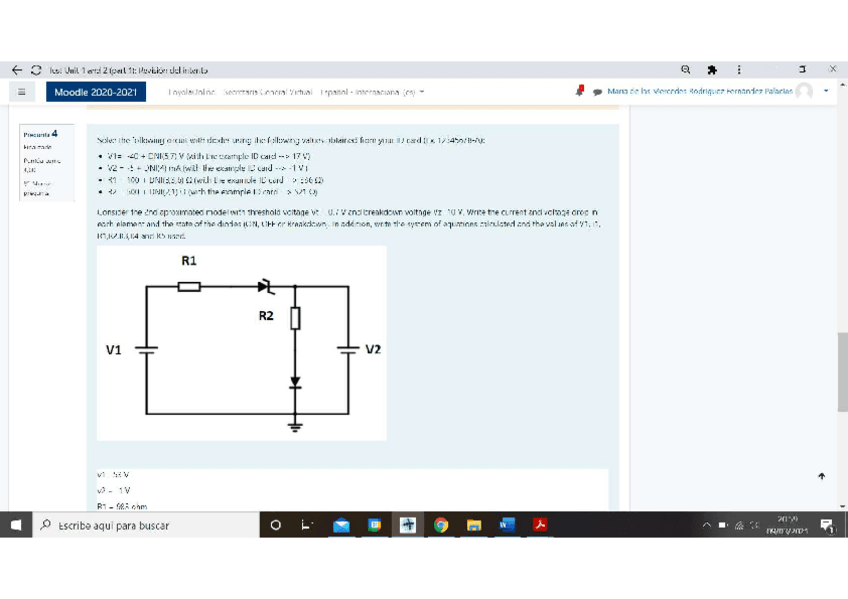Switch to the active snipping app on taskbar
Screen dimensions: 848x599
point(408,525)
